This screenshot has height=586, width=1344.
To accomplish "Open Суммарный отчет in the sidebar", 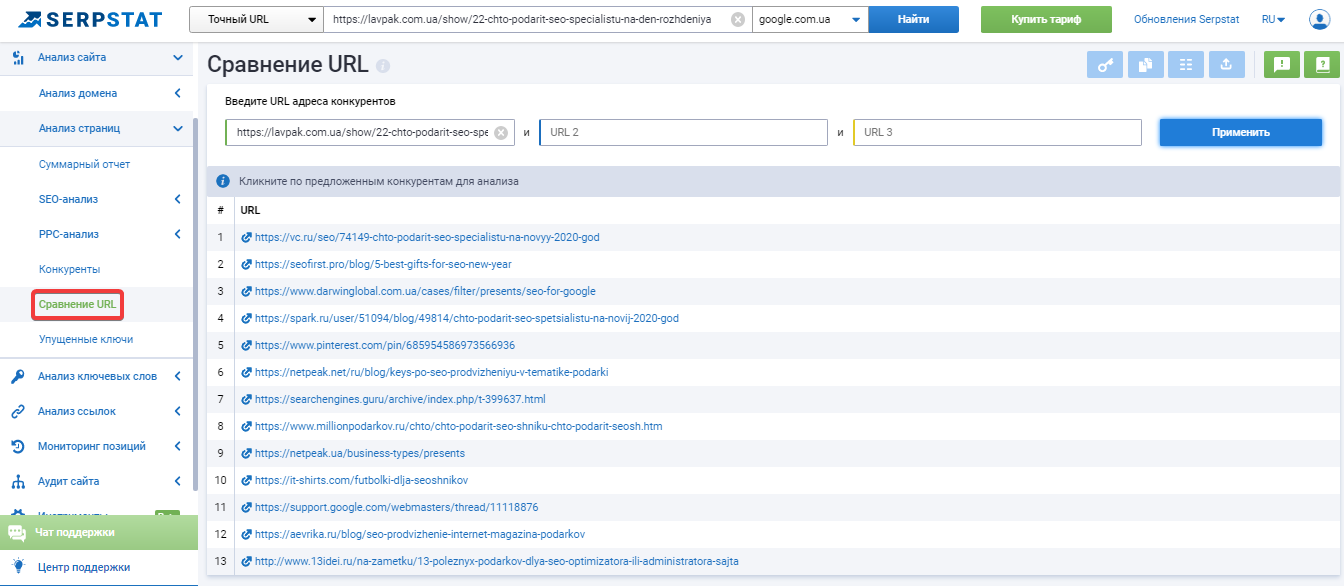I will coord(84,164).
